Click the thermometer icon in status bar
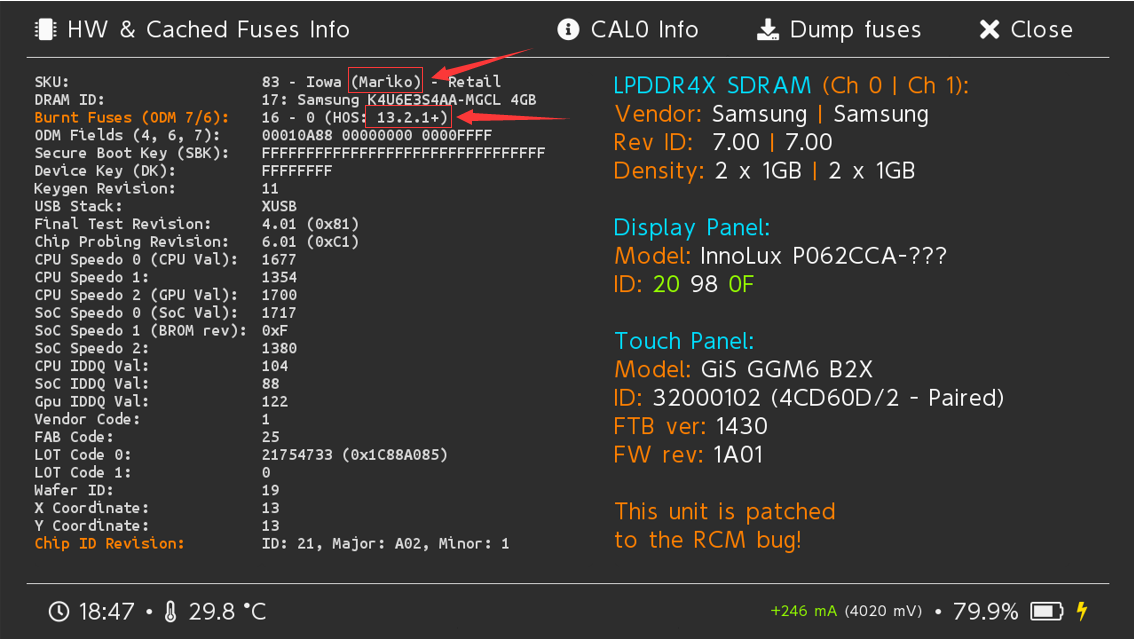1134x639 pixels. (x=171, y=611)
